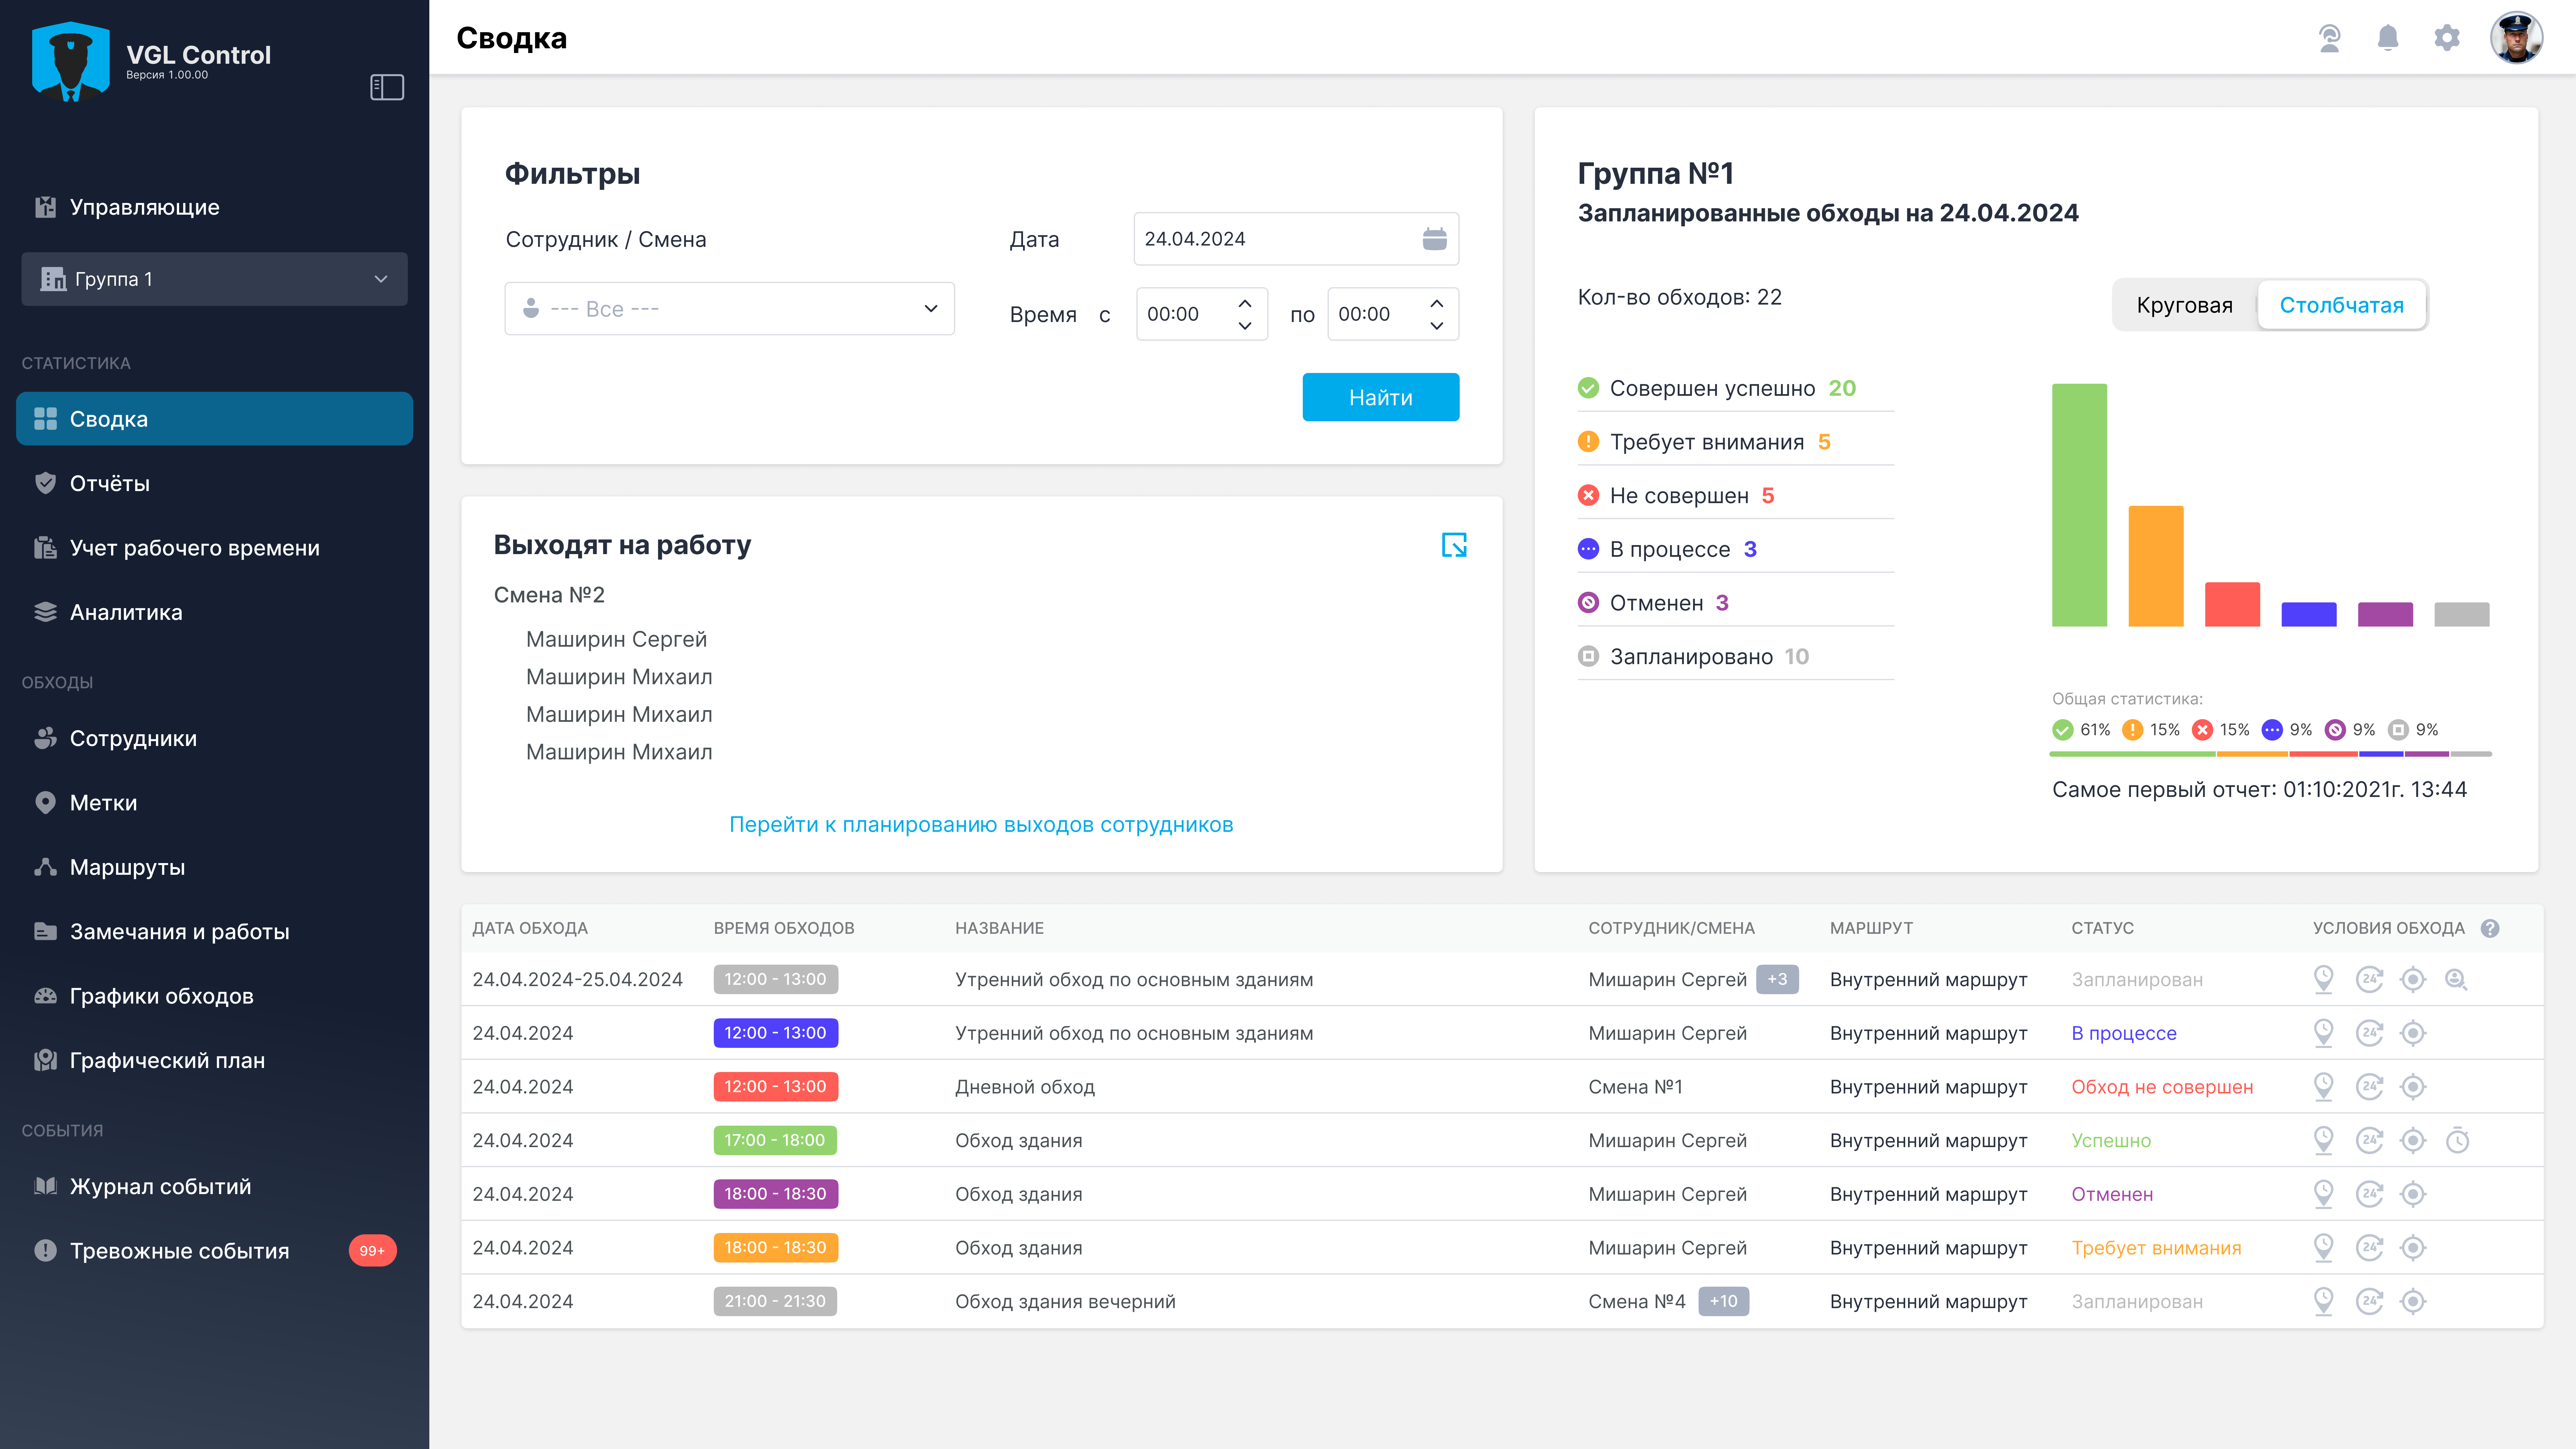Open the 'Маршруты' sidebar item
The width and height of the screenshot is (2576, 1449).
pos(214,867)
